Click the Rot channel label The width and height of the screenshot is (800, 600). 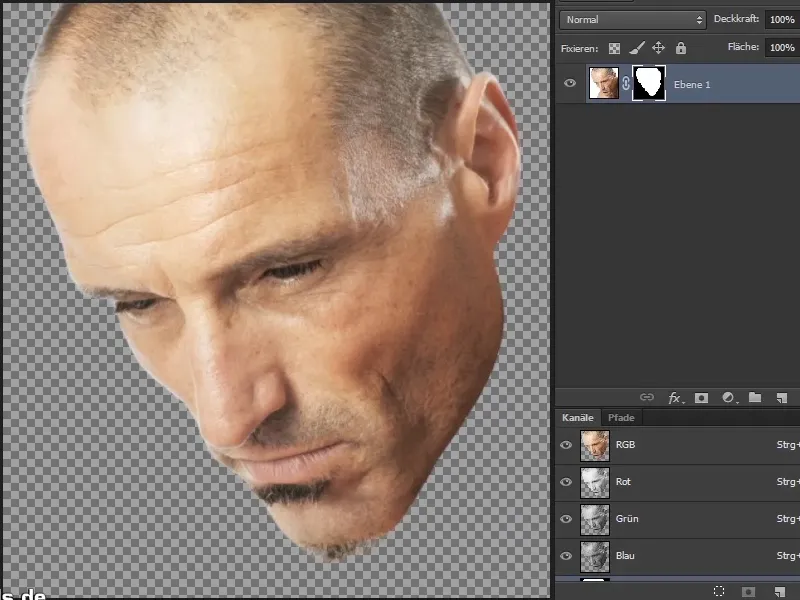click(623, 482)
